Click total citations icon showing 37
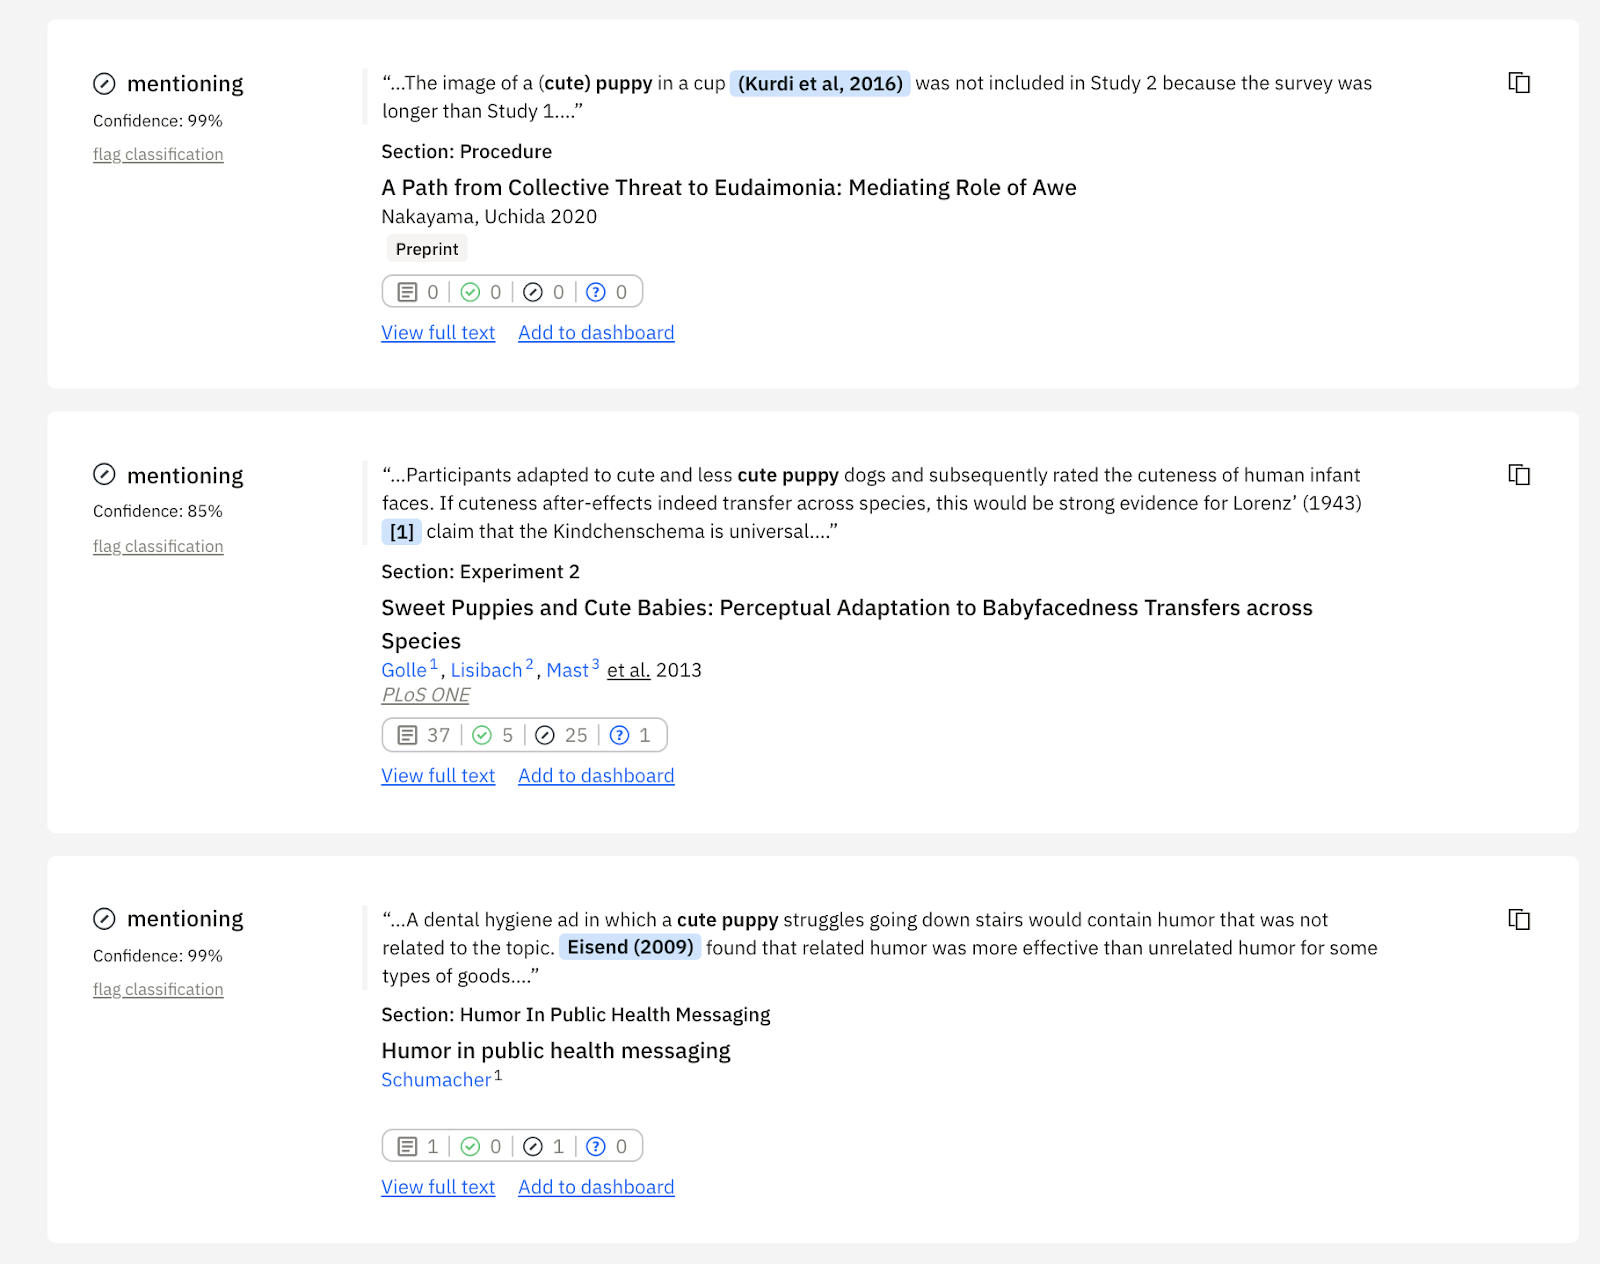The image size is (1600, 1264). click(407, 736)
